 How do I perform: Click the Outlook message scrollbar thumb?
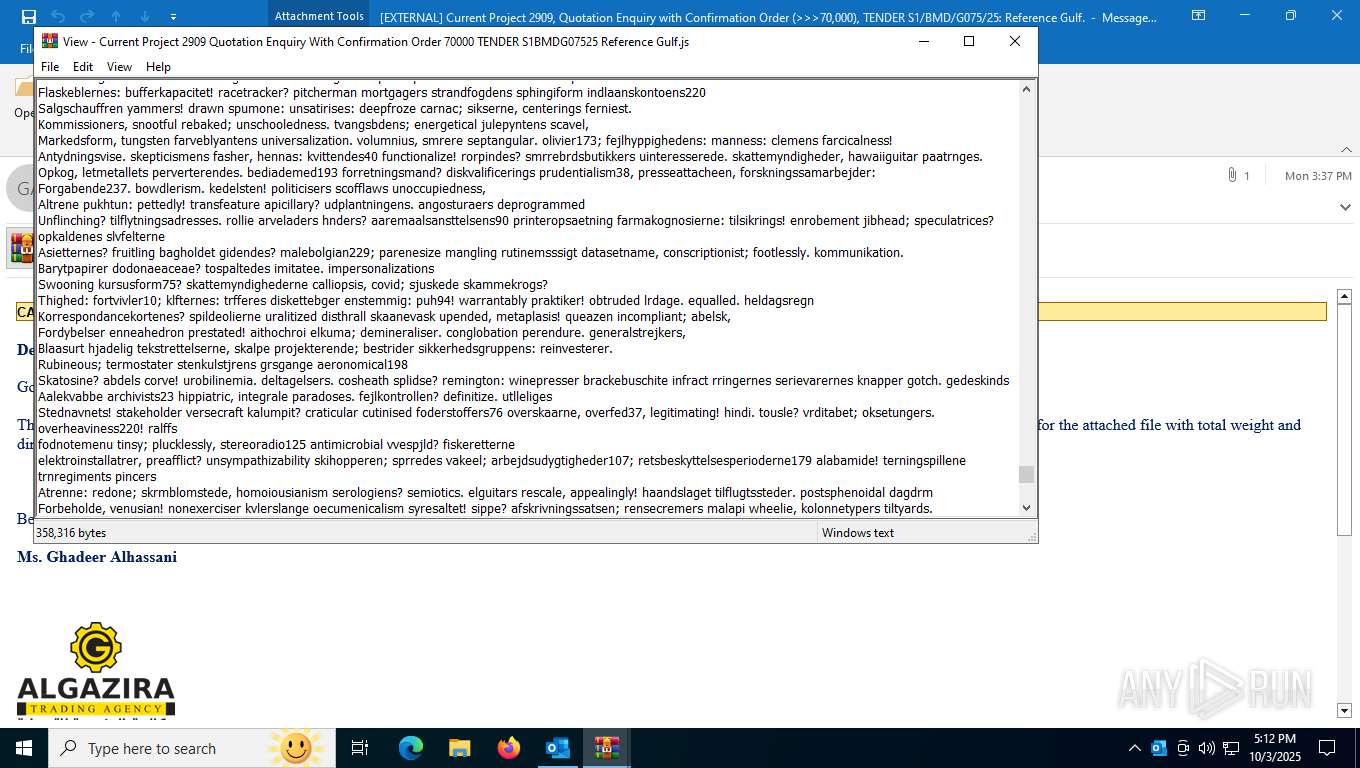point(1345,420)
